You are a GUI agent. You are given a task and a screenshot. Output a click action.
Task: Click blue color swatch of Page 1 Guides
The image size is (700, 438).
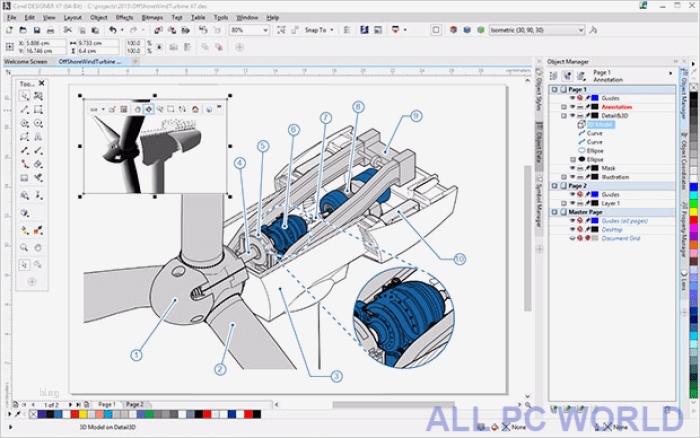595,98
